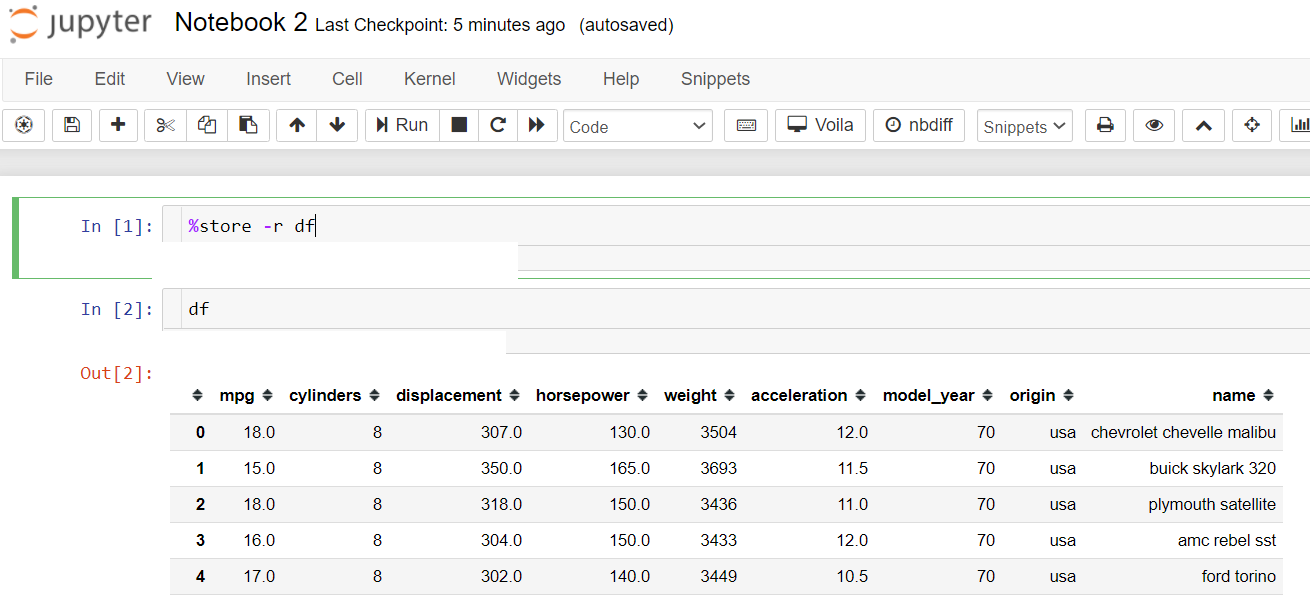Open the Kernel menu

(x=429, y=79)
